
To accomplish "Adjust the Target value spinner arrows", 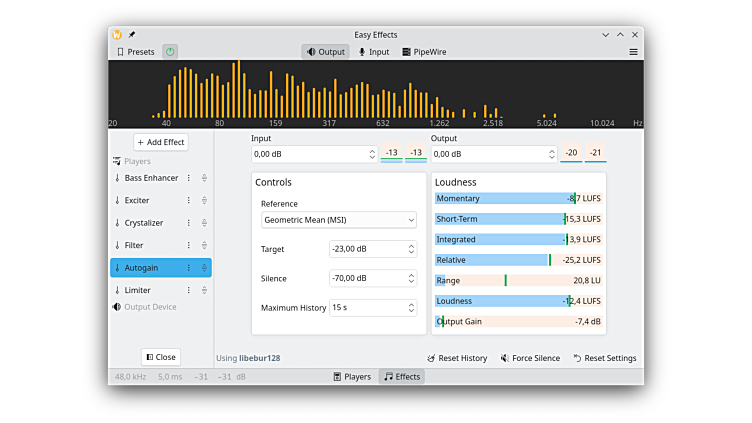I will point(411,249).
